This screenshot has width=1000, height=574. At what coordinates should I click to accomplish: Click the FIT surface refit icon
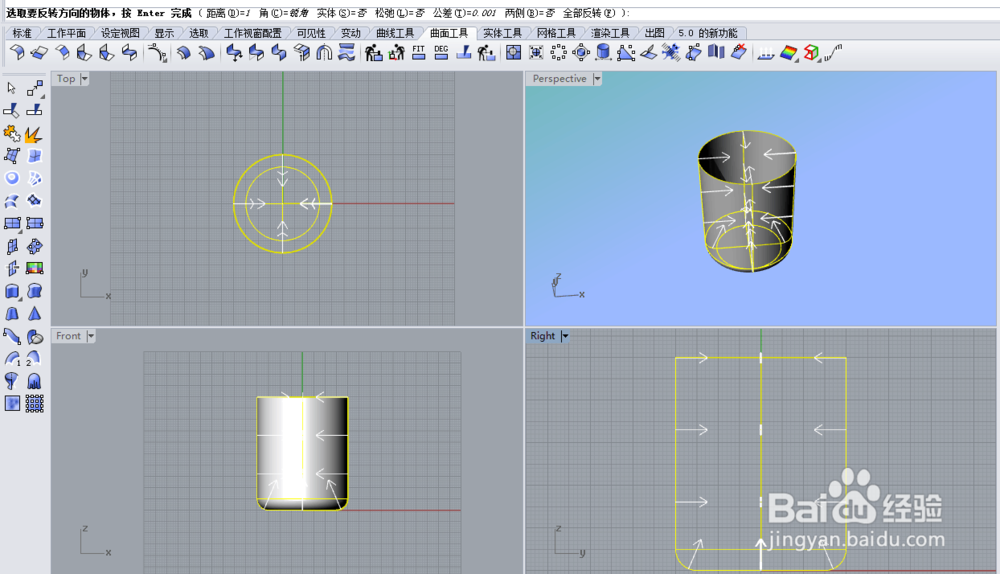click(418, 53)
